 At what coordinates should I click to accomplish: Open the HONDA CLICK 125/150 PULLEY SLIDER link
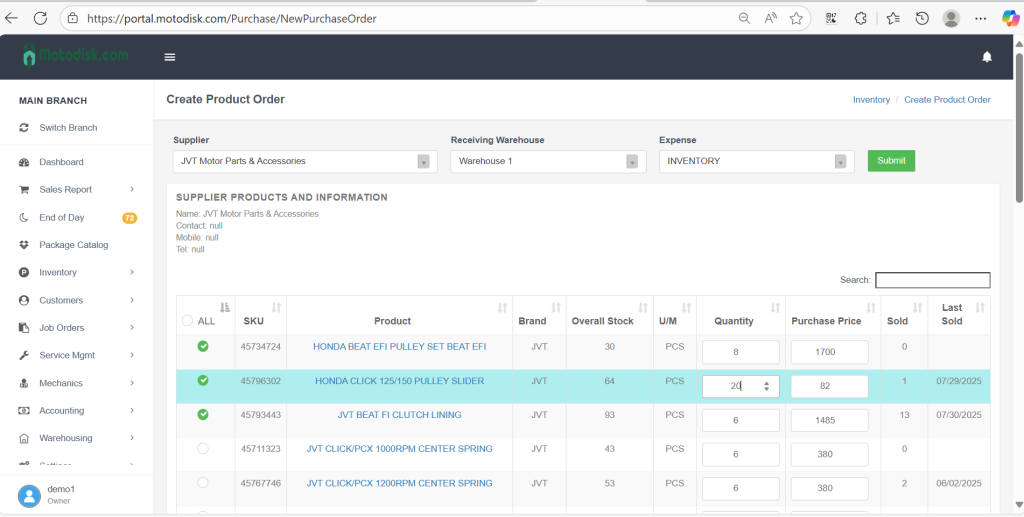tap(399, 381)
